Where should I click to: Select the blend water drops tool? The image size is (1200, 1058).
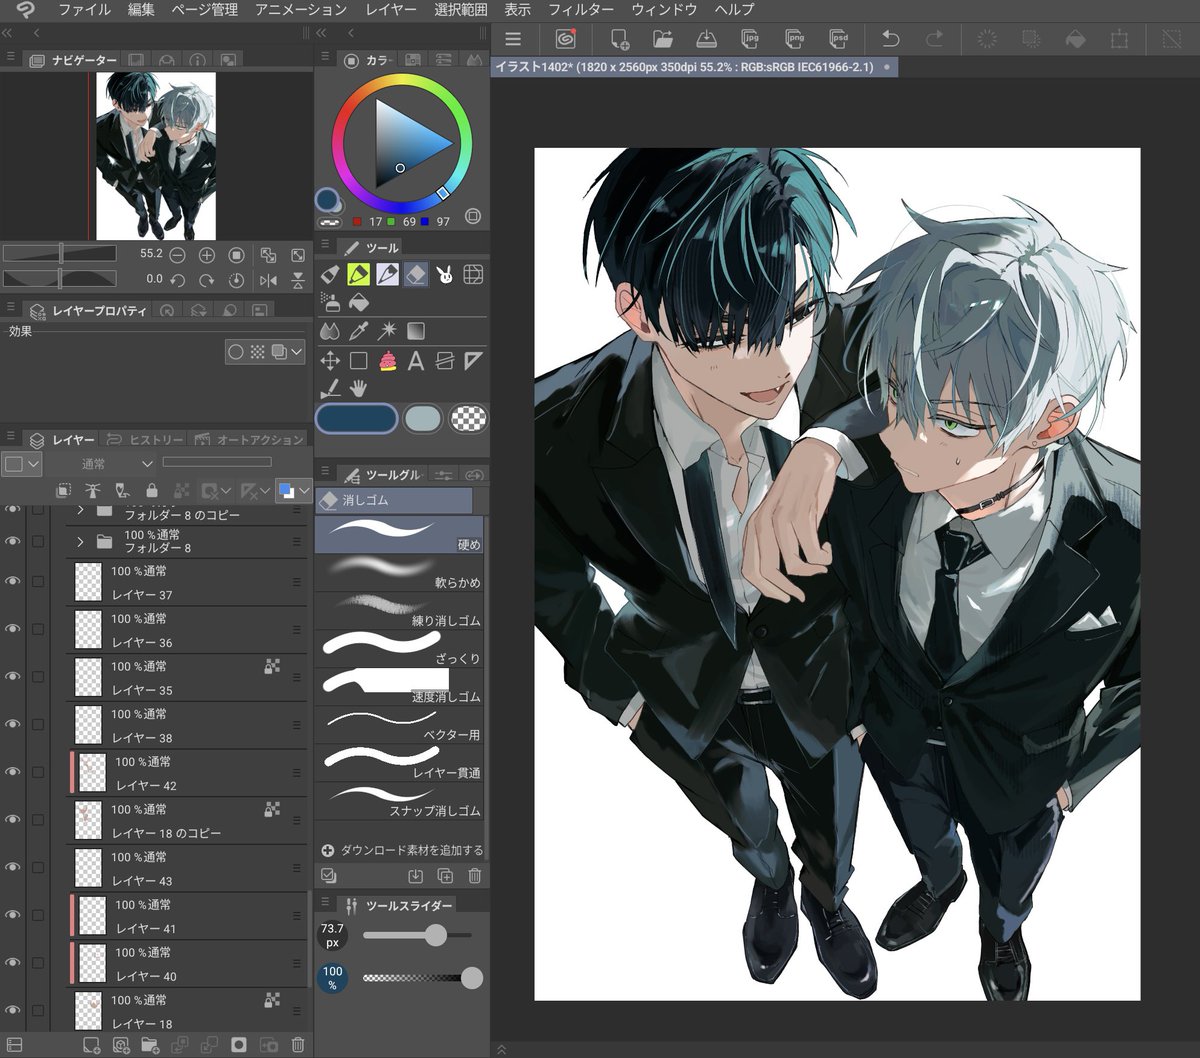(x=329, y=331)
